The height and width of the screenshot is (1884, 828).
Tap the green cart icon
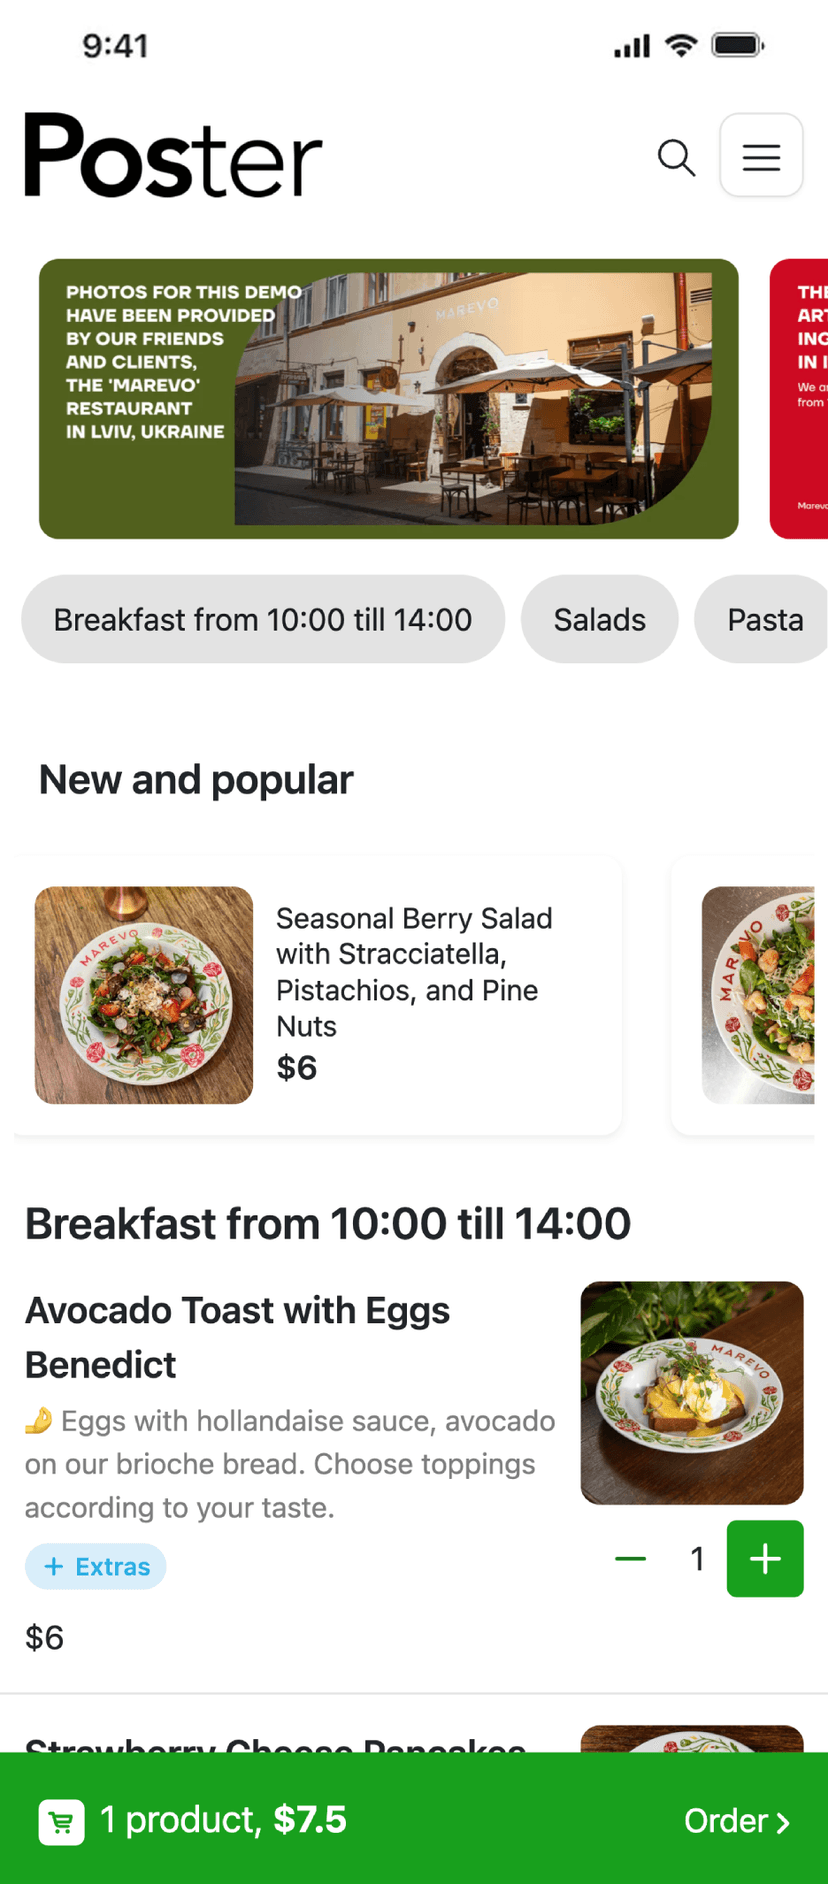[61, 1821]
